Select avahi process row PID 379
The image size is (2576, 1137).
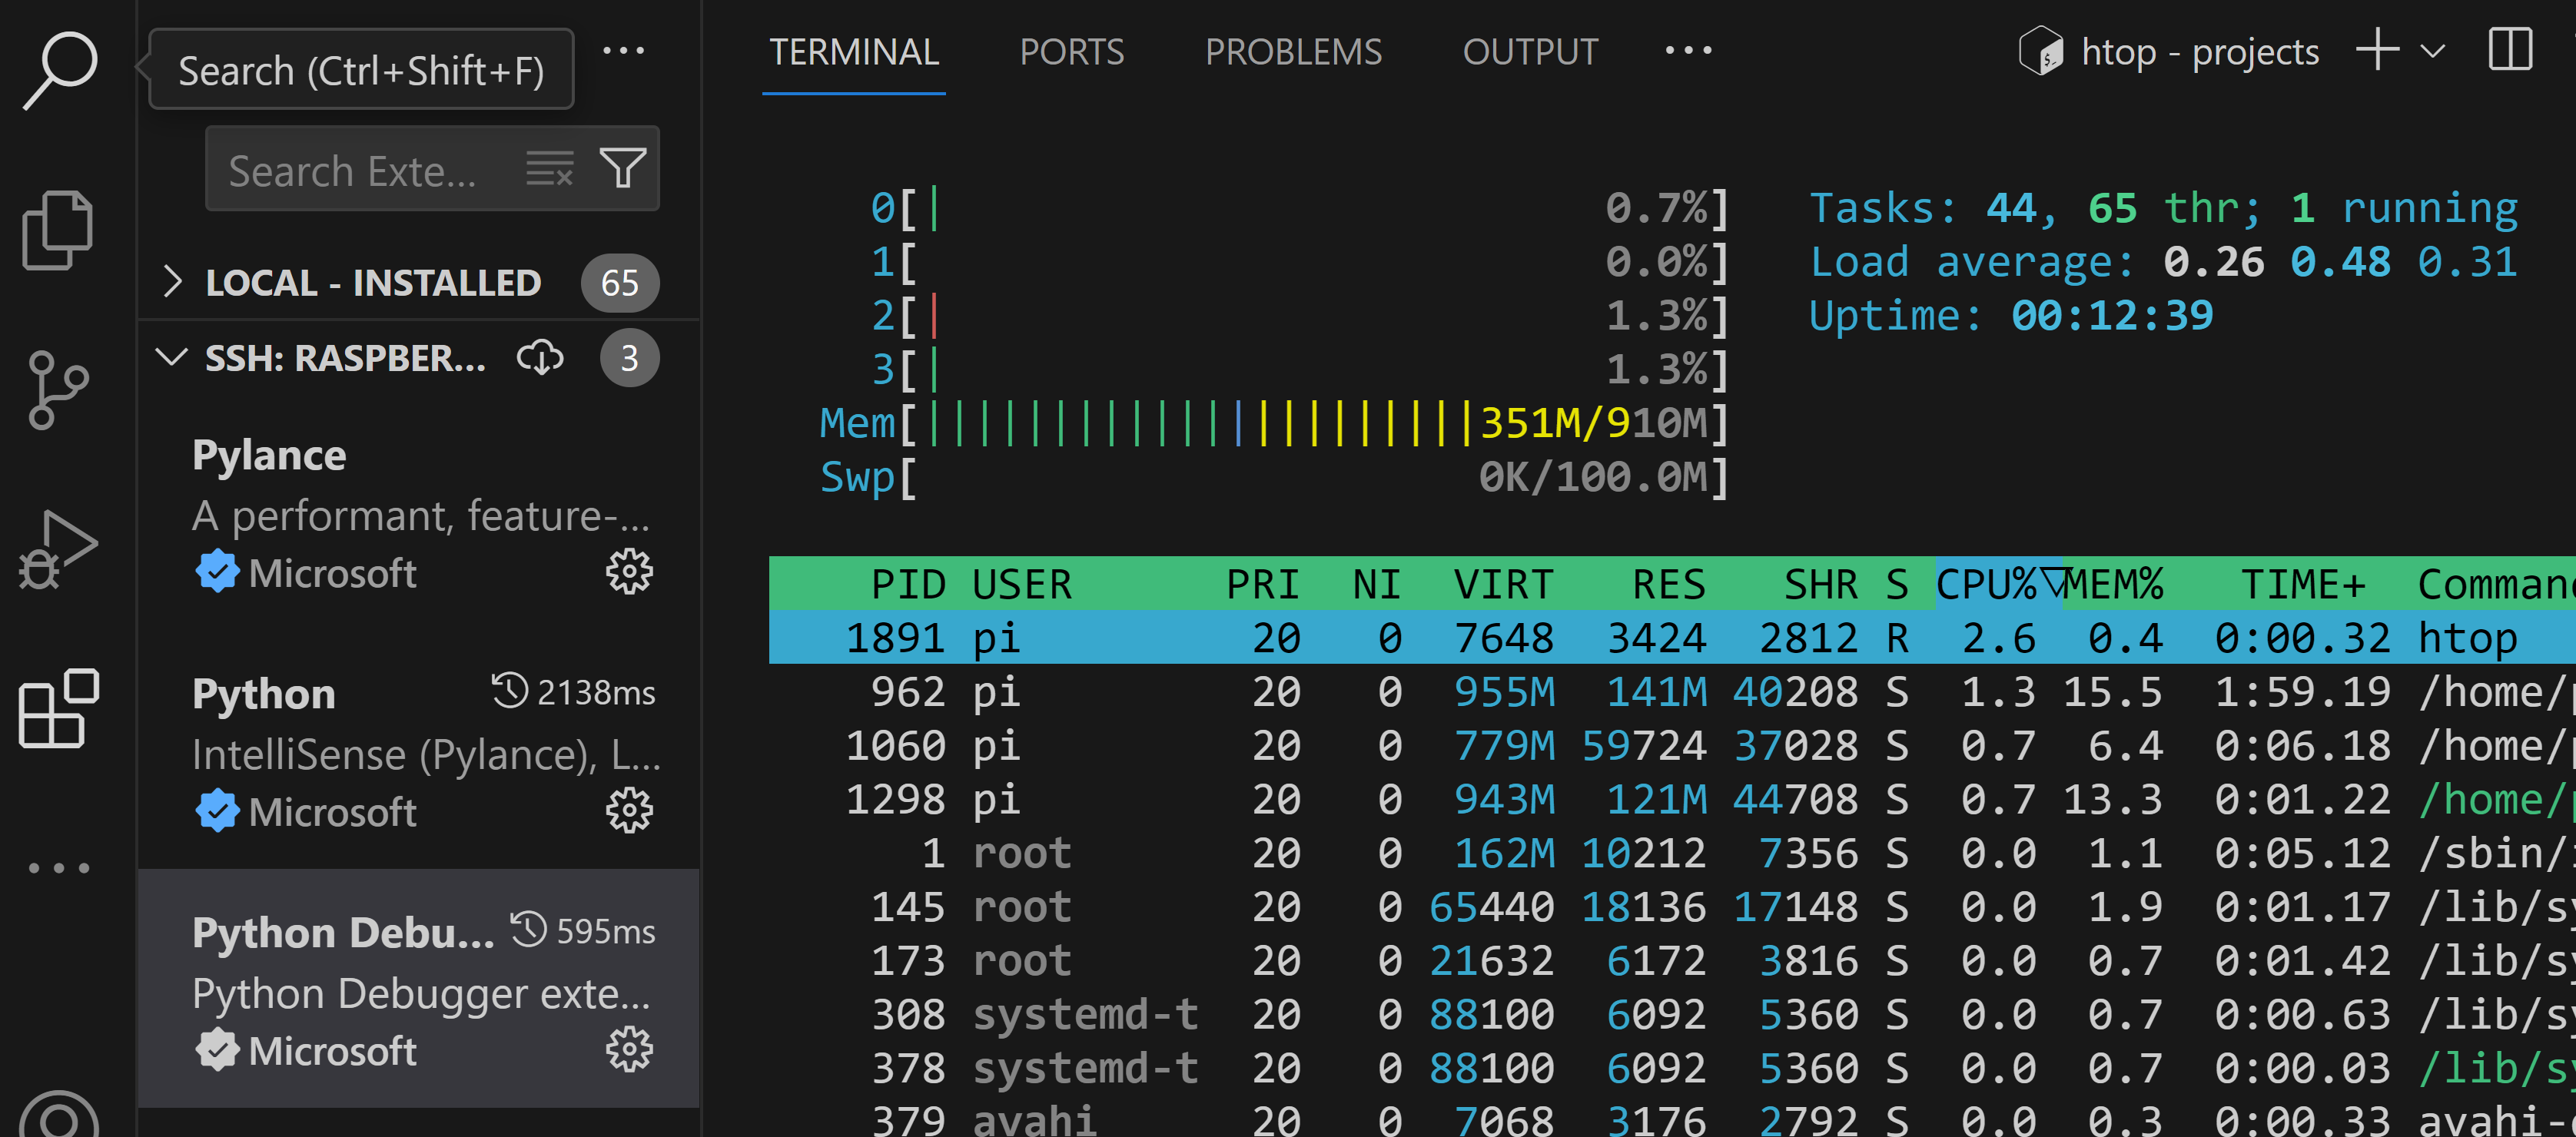(x=1672, y=1118)
